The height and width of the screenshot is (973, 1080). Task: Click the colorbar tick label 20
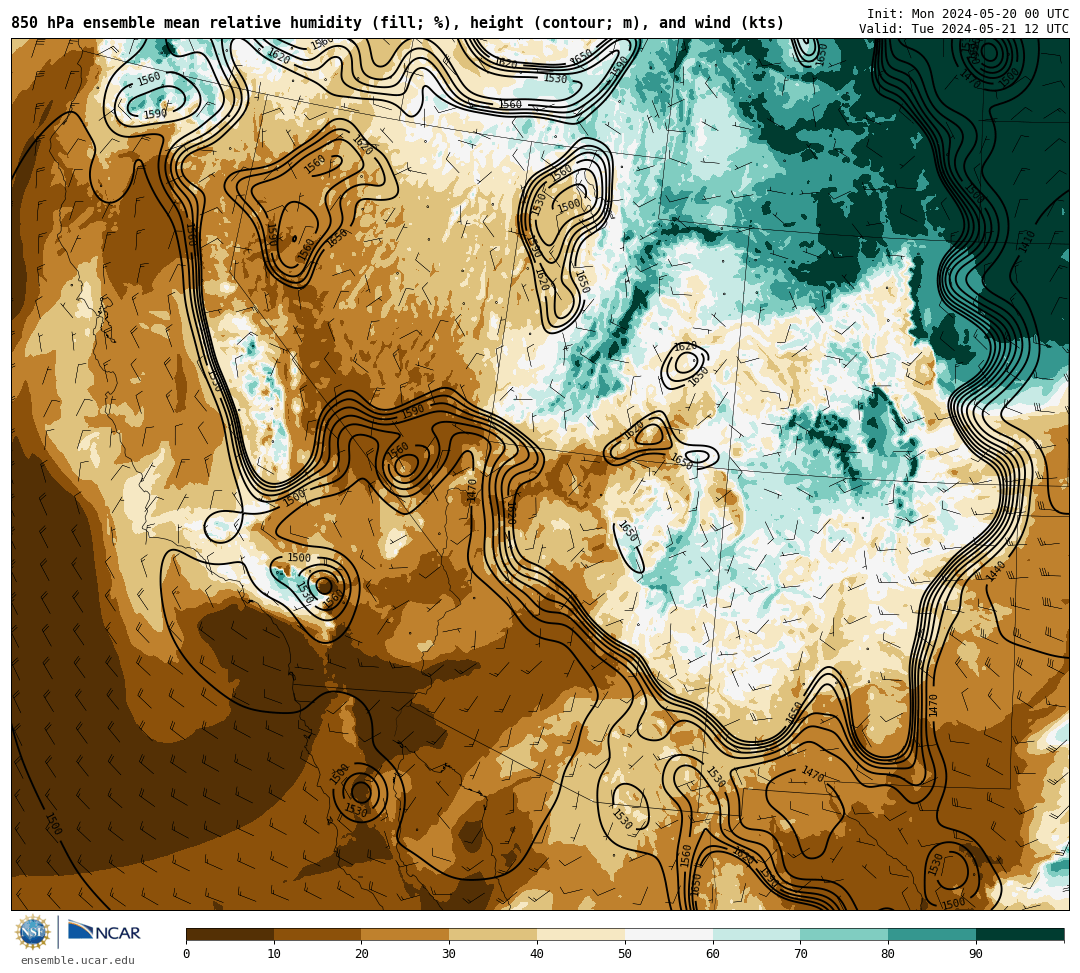tap(362, 954)
